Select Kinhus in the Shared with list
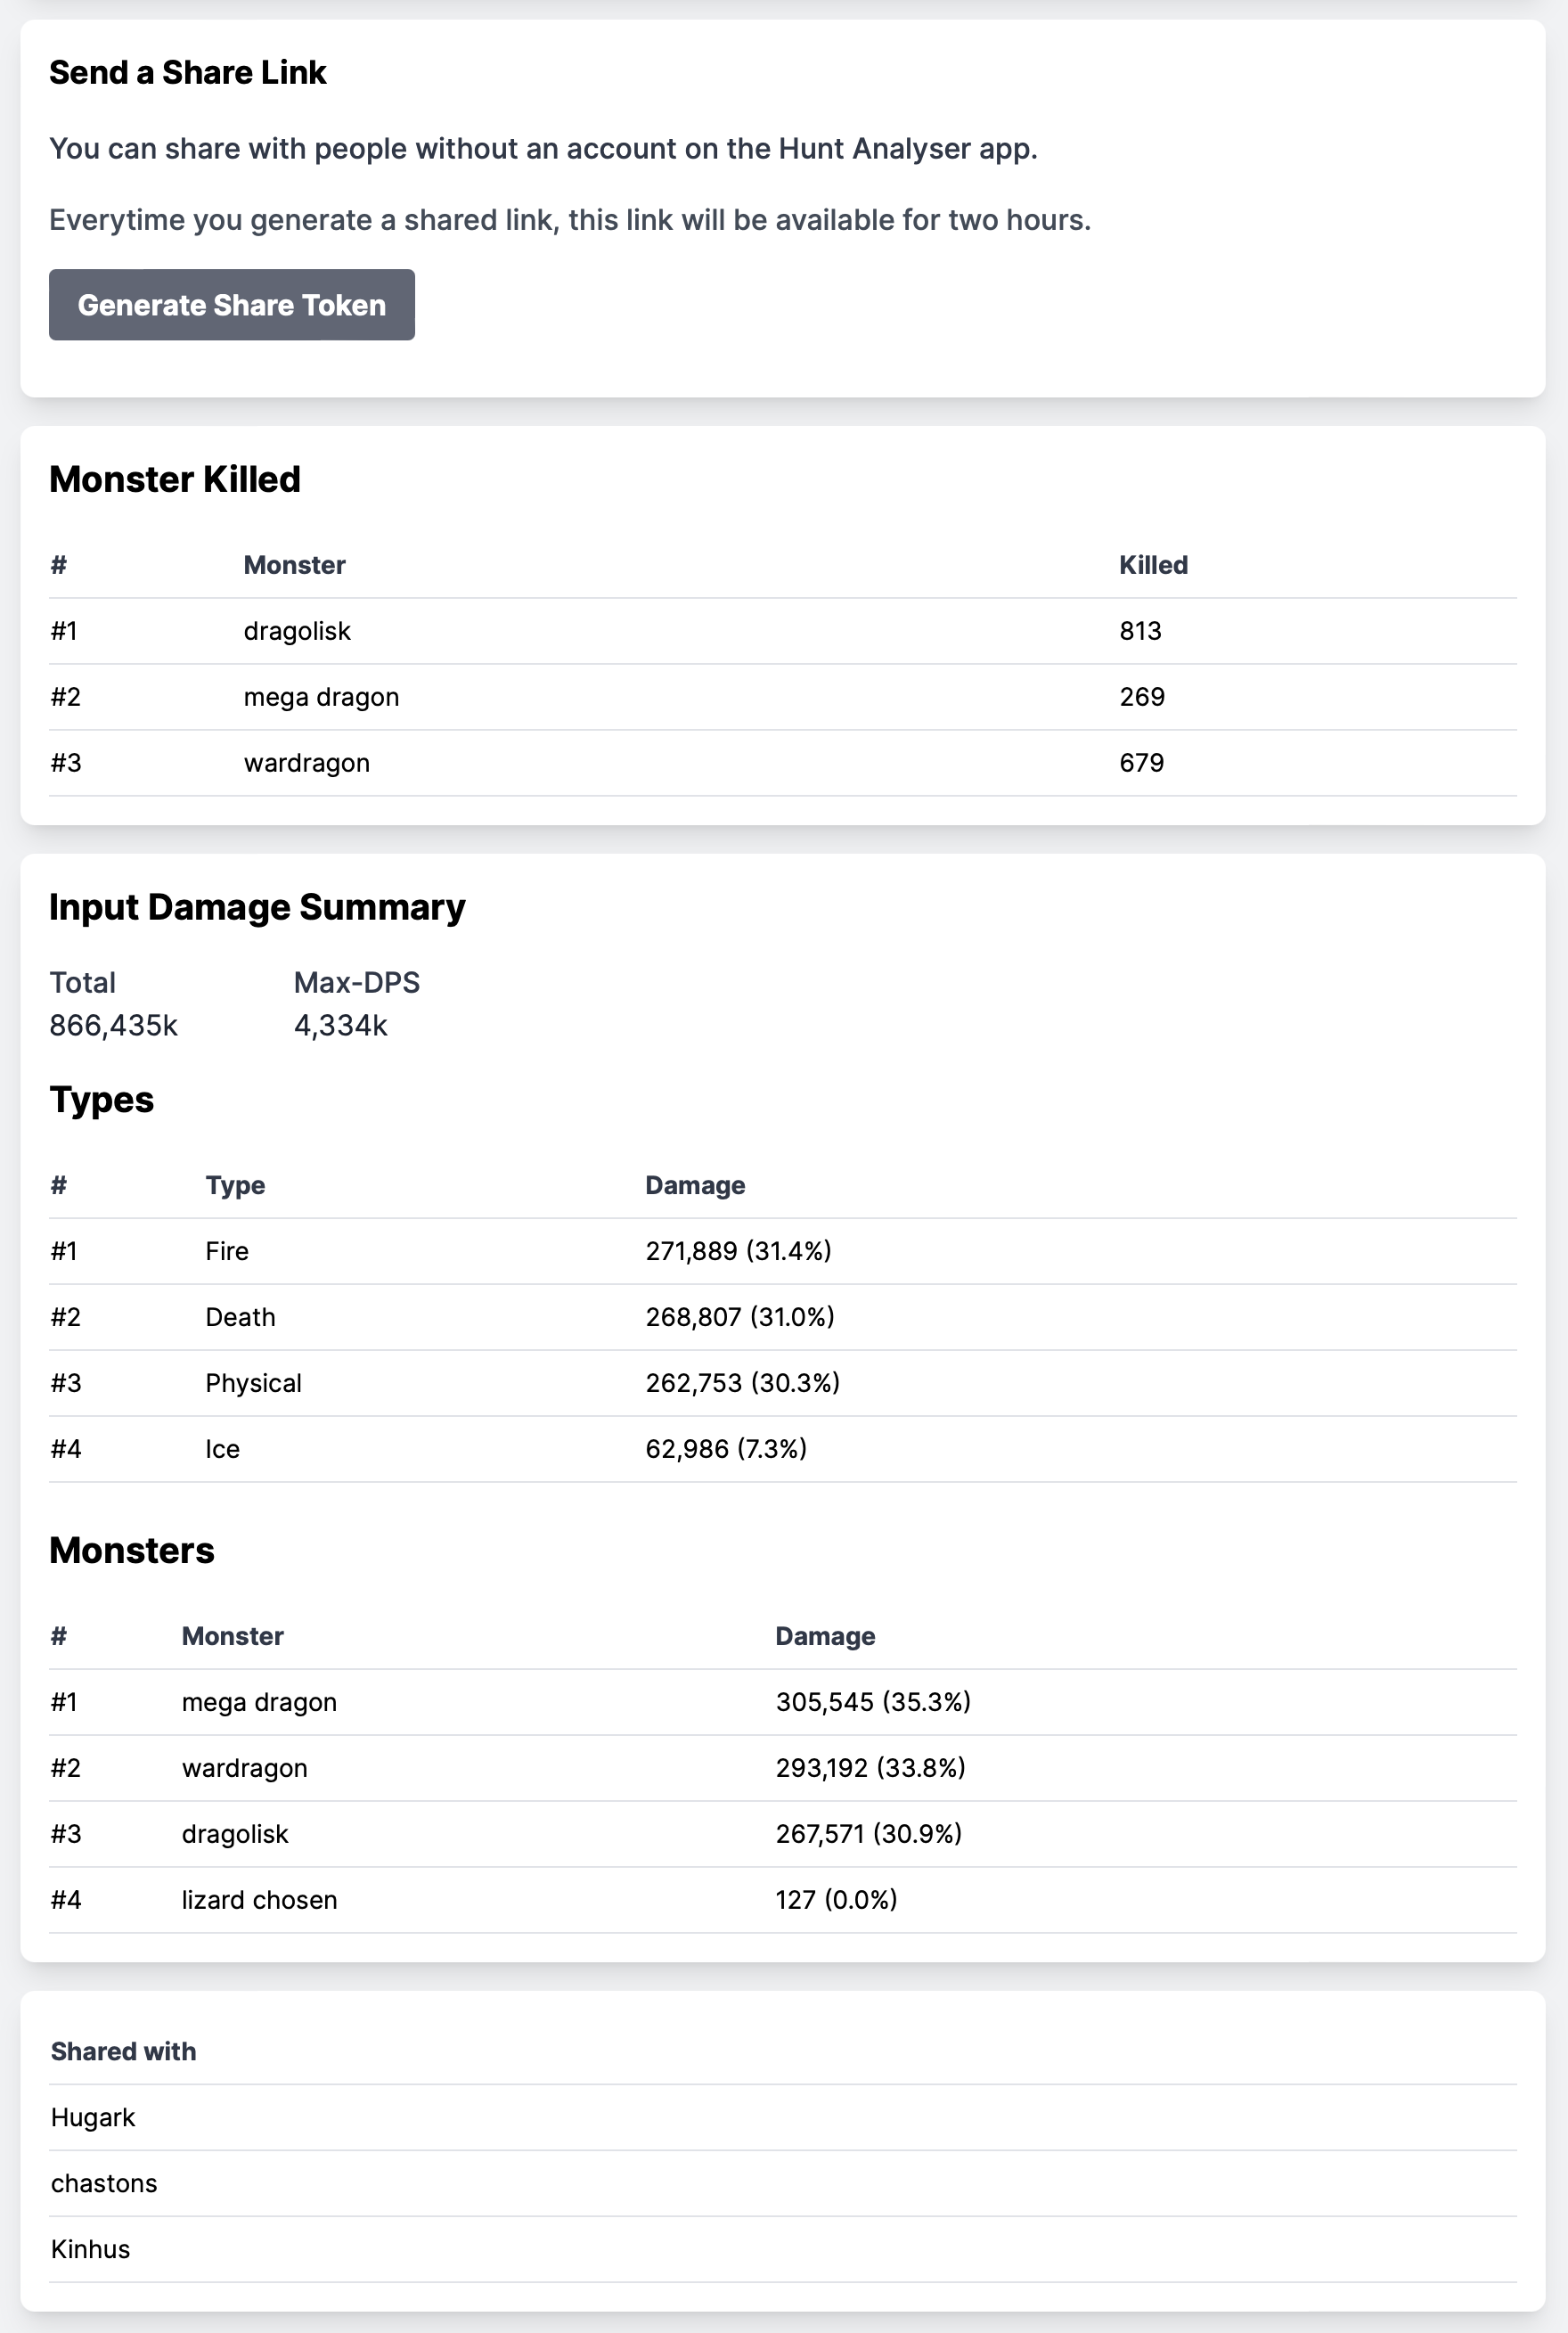Viewport: 1568px width, 2333px height. [x=91, y=2250]
